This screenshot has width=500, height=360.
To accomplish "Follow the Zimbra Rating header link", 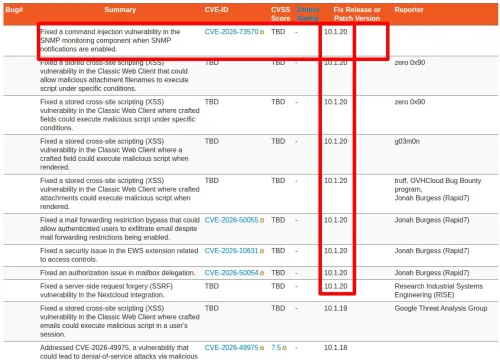I will [307, 14].
